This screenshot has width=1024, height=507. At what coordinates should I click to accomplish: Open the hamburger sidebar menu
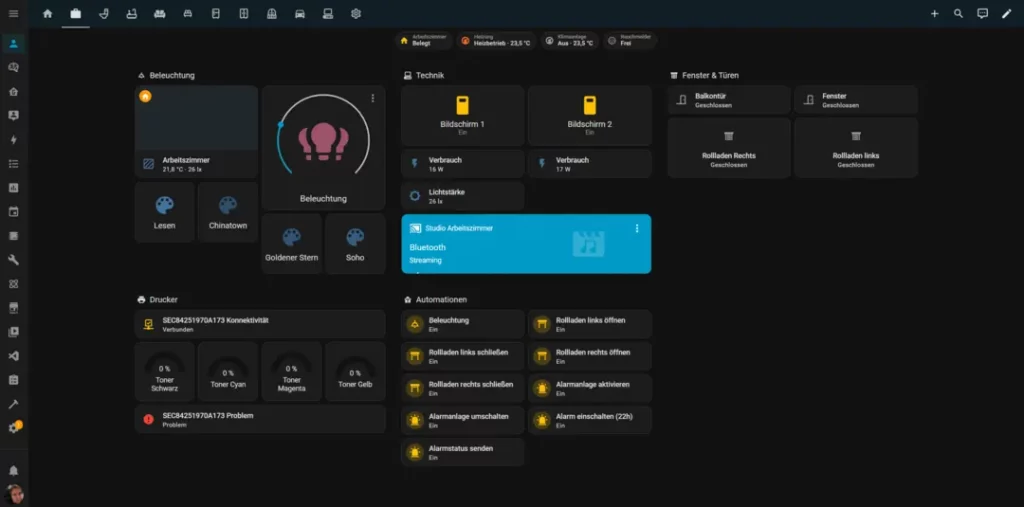point(14,14)
